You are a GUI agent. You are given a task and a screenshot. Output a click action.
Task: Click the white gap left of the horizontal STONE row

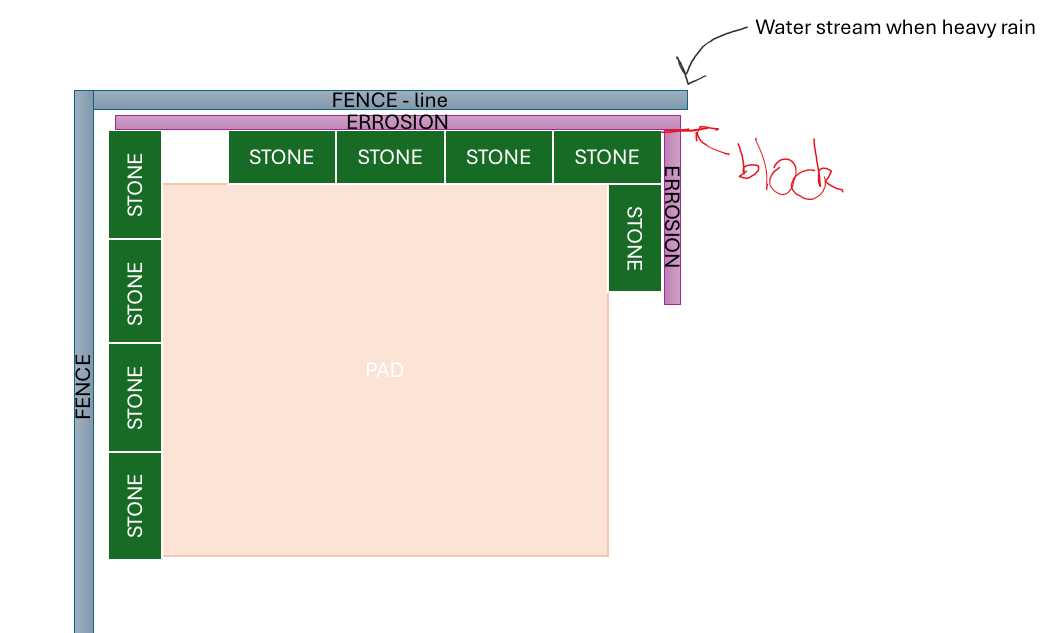tap(195, 157)
